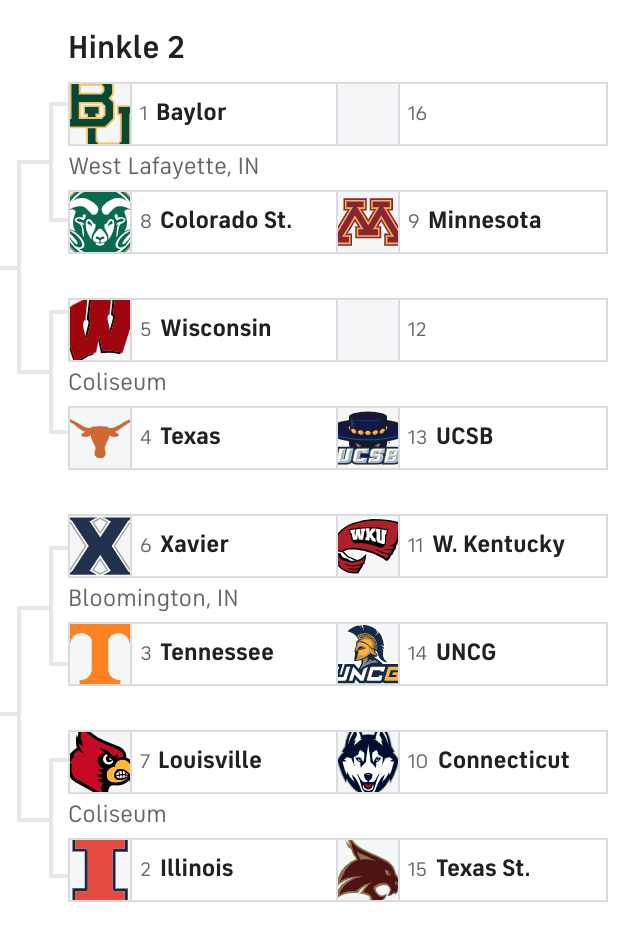The image size is (634, 936).
Task: Open the W. Kentucky team link
Action: [498, 544]
